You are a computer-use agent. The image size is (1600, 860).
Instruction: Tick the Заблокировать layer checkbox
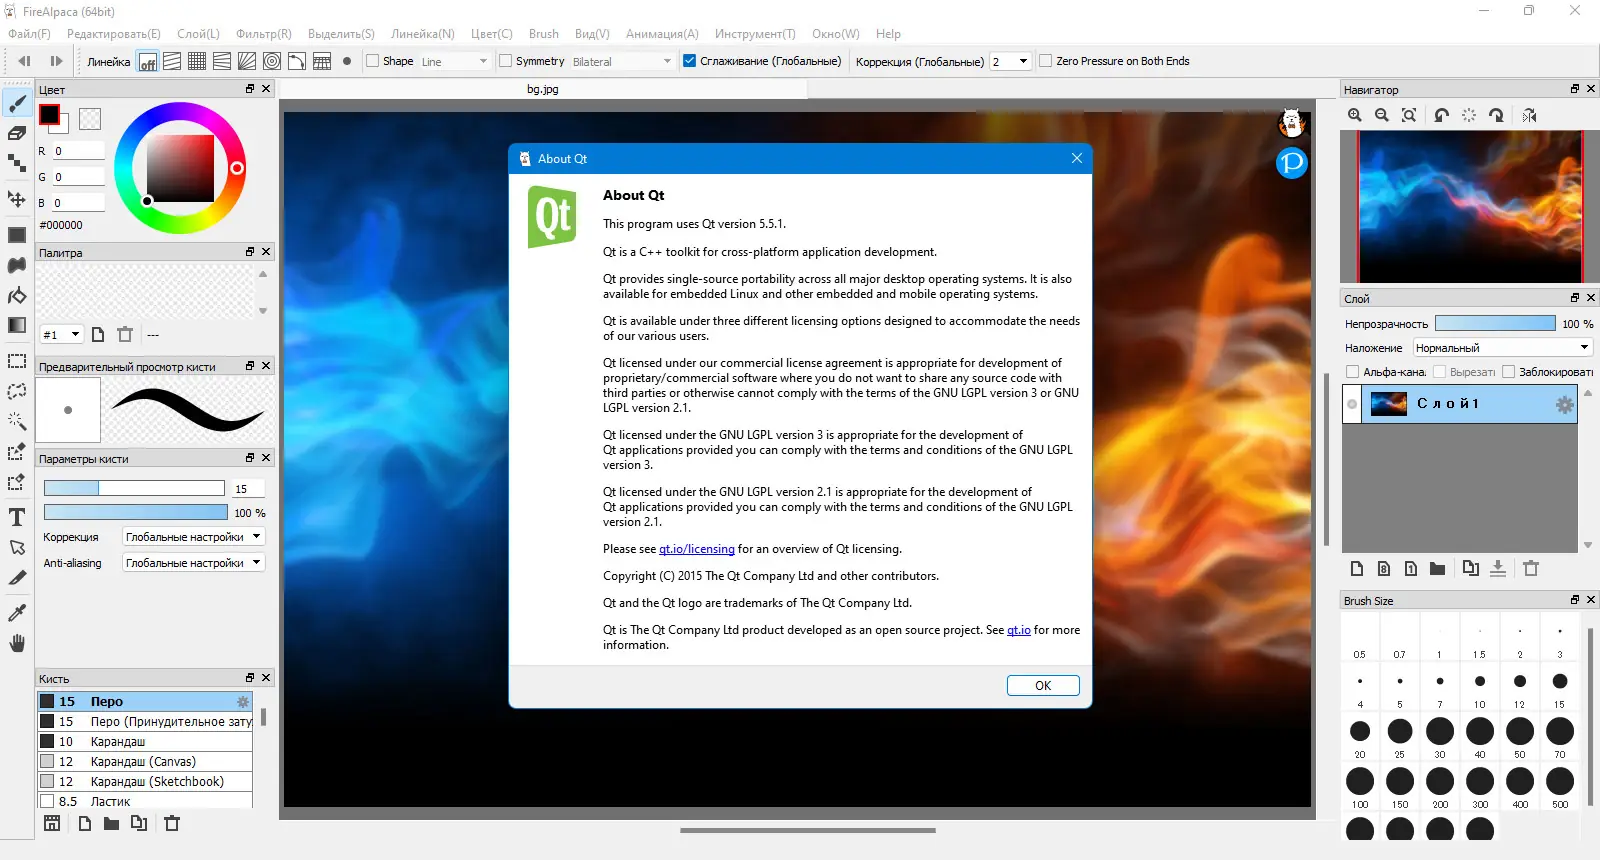[1509, 372]
